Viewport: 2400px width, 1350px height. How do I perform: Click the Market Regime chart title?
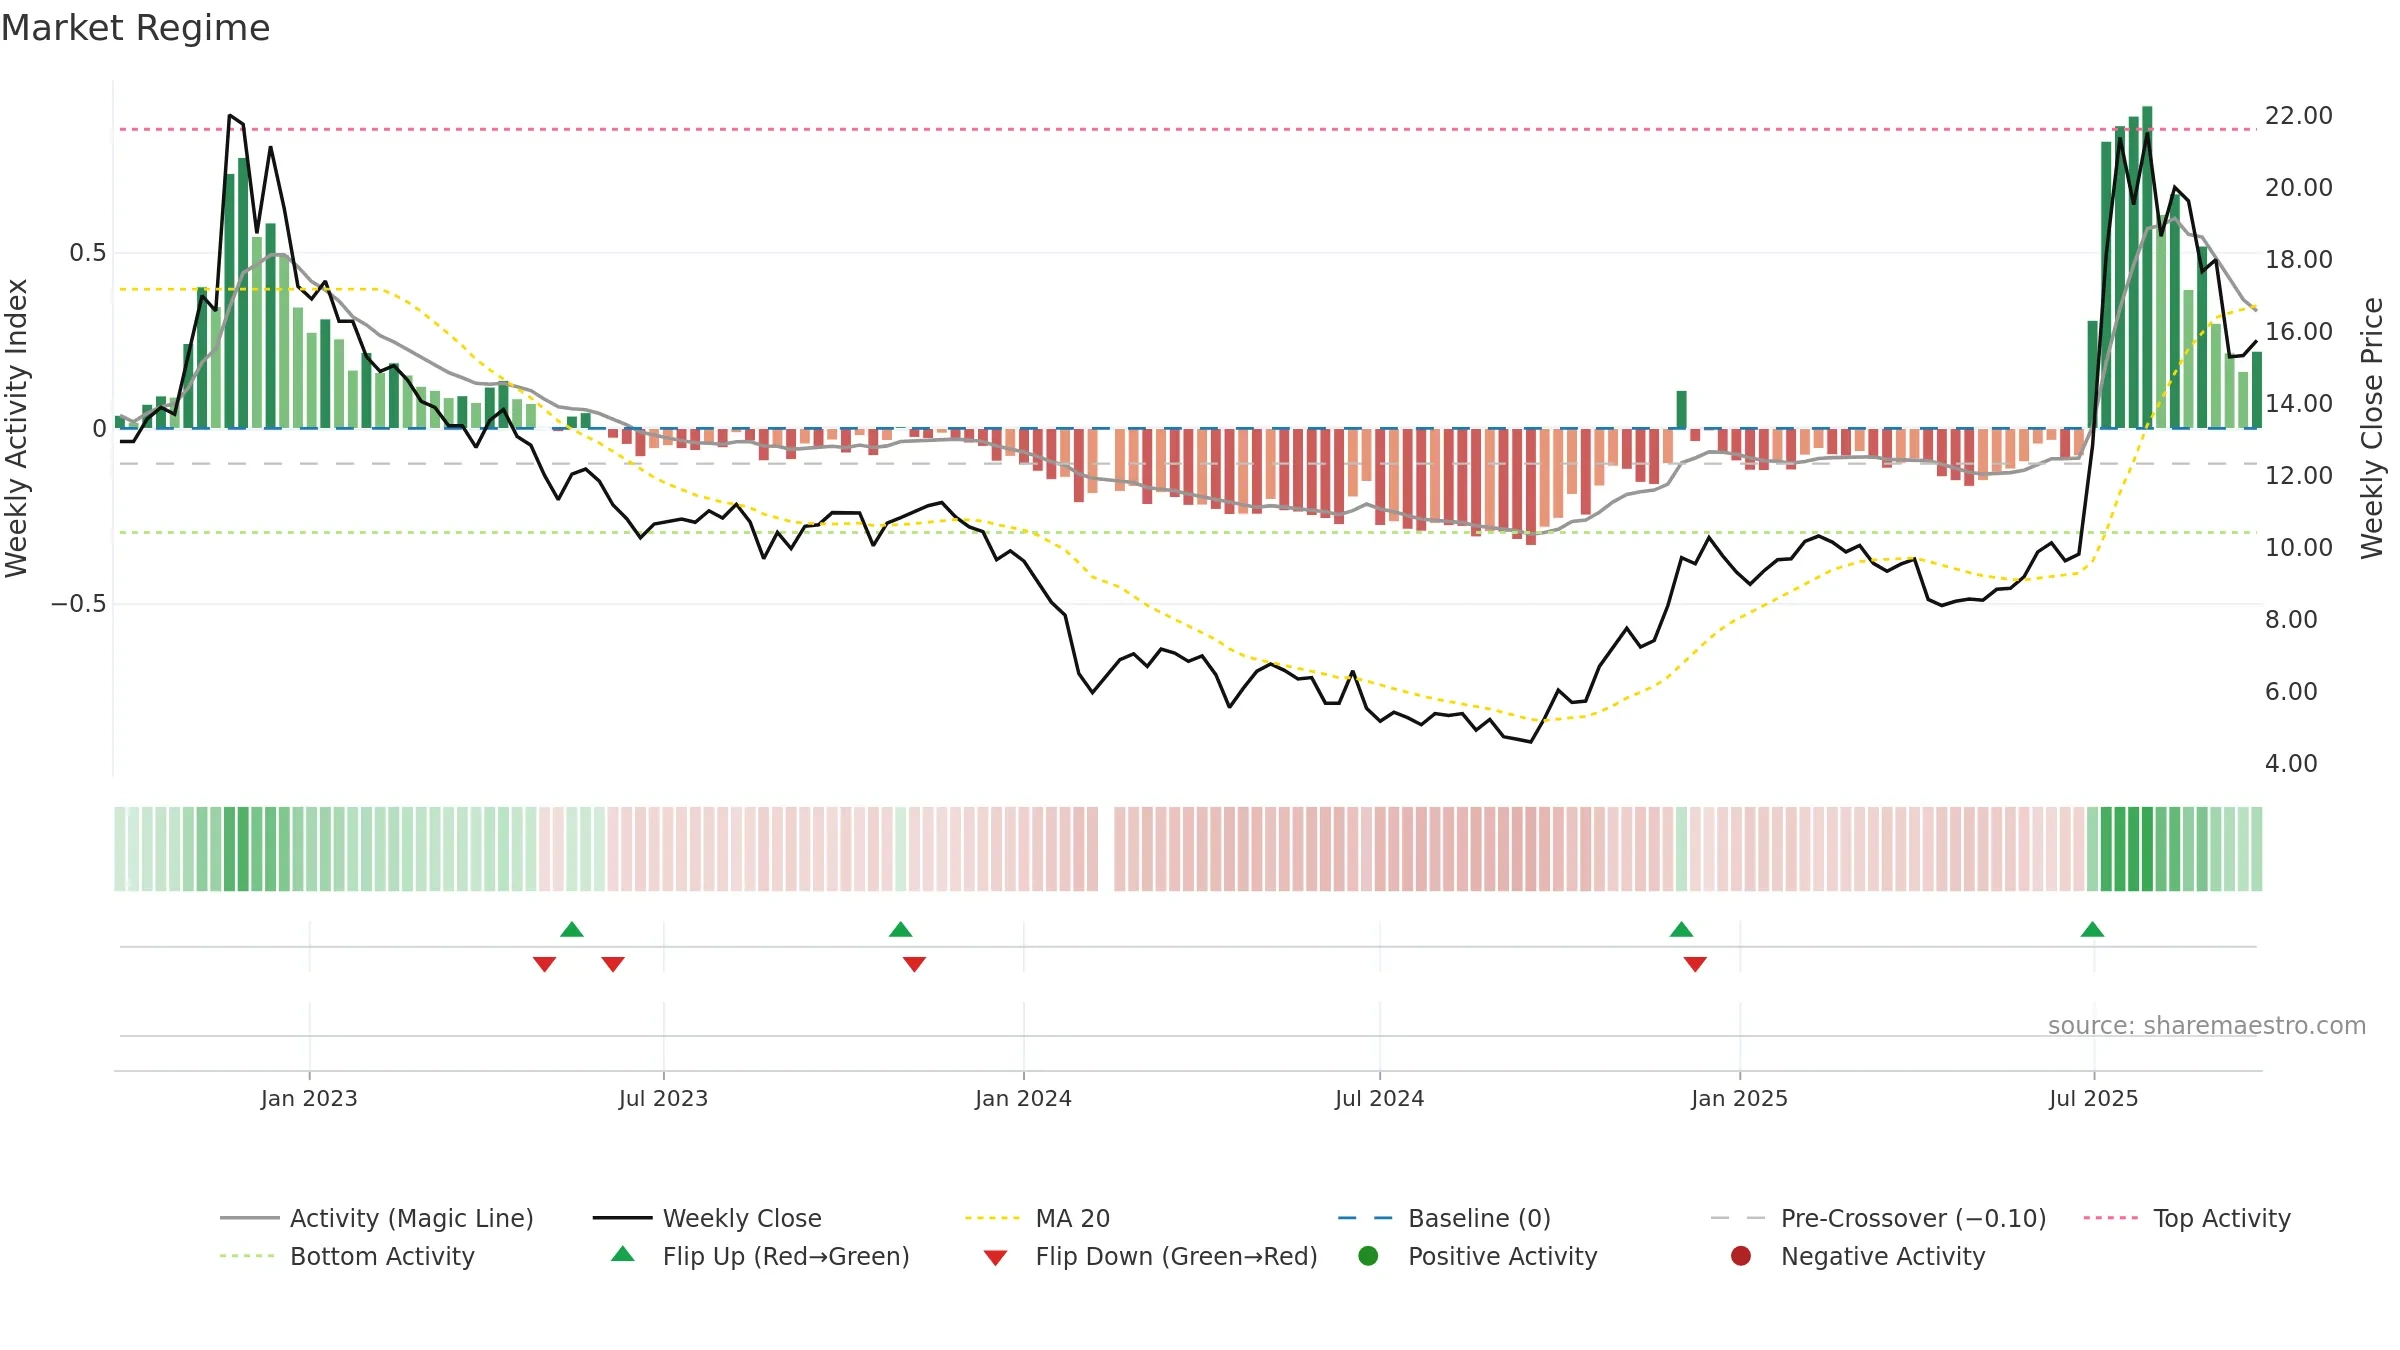[135, 28]
